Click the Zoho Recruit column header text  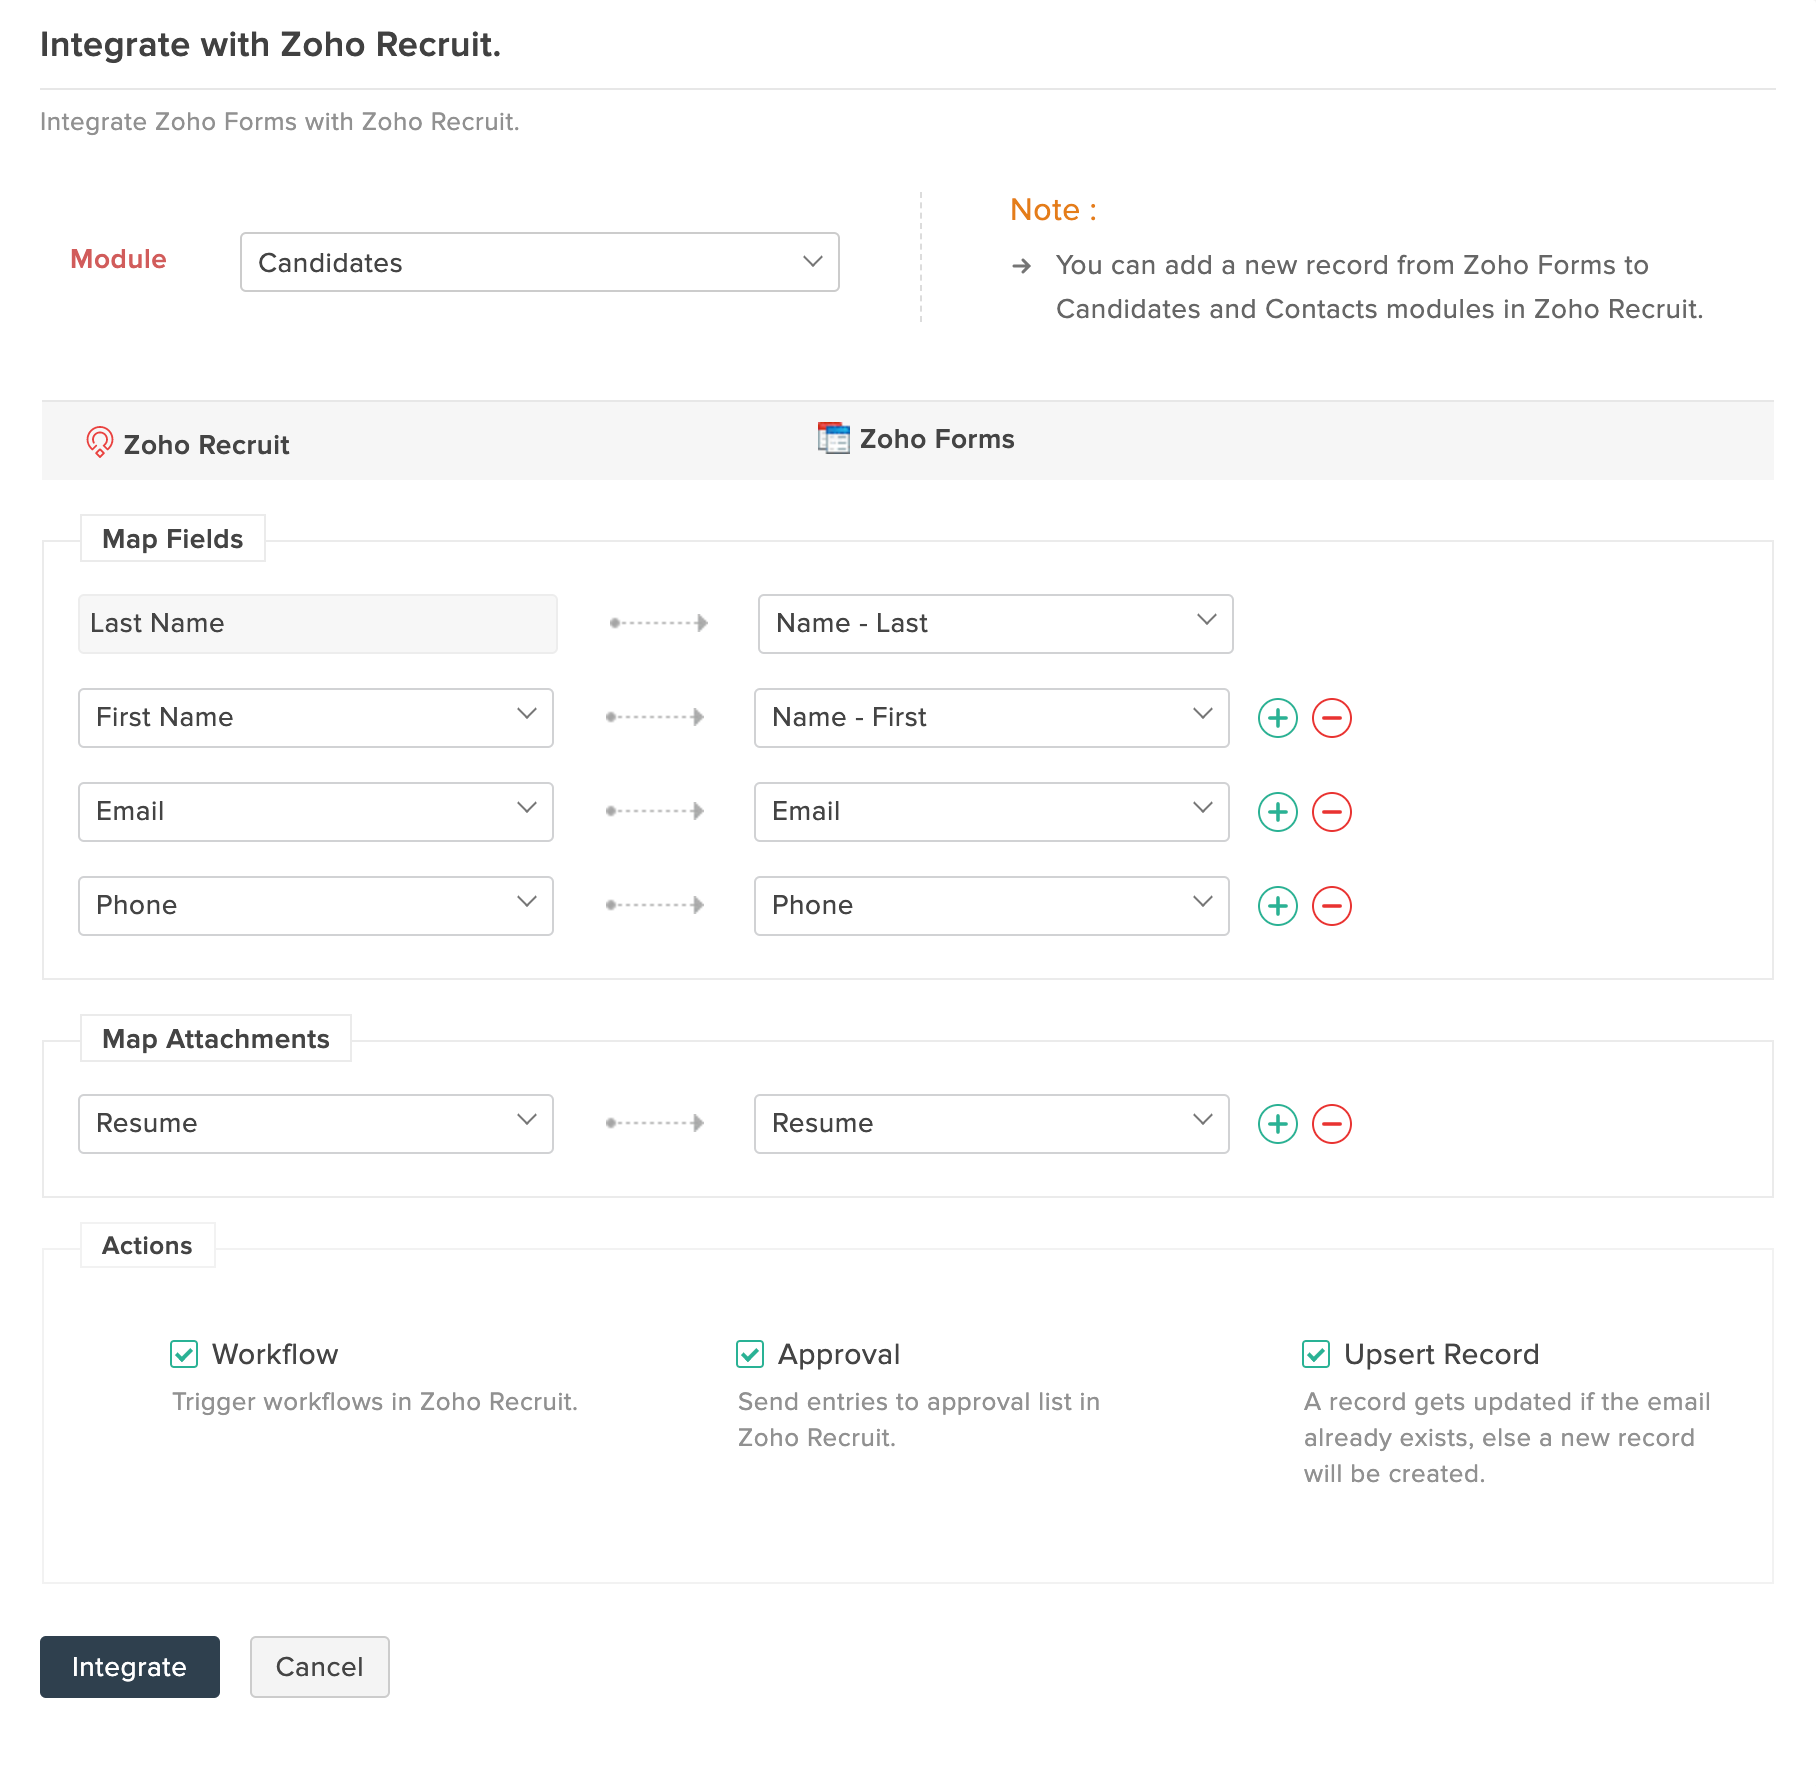point(206,445)
